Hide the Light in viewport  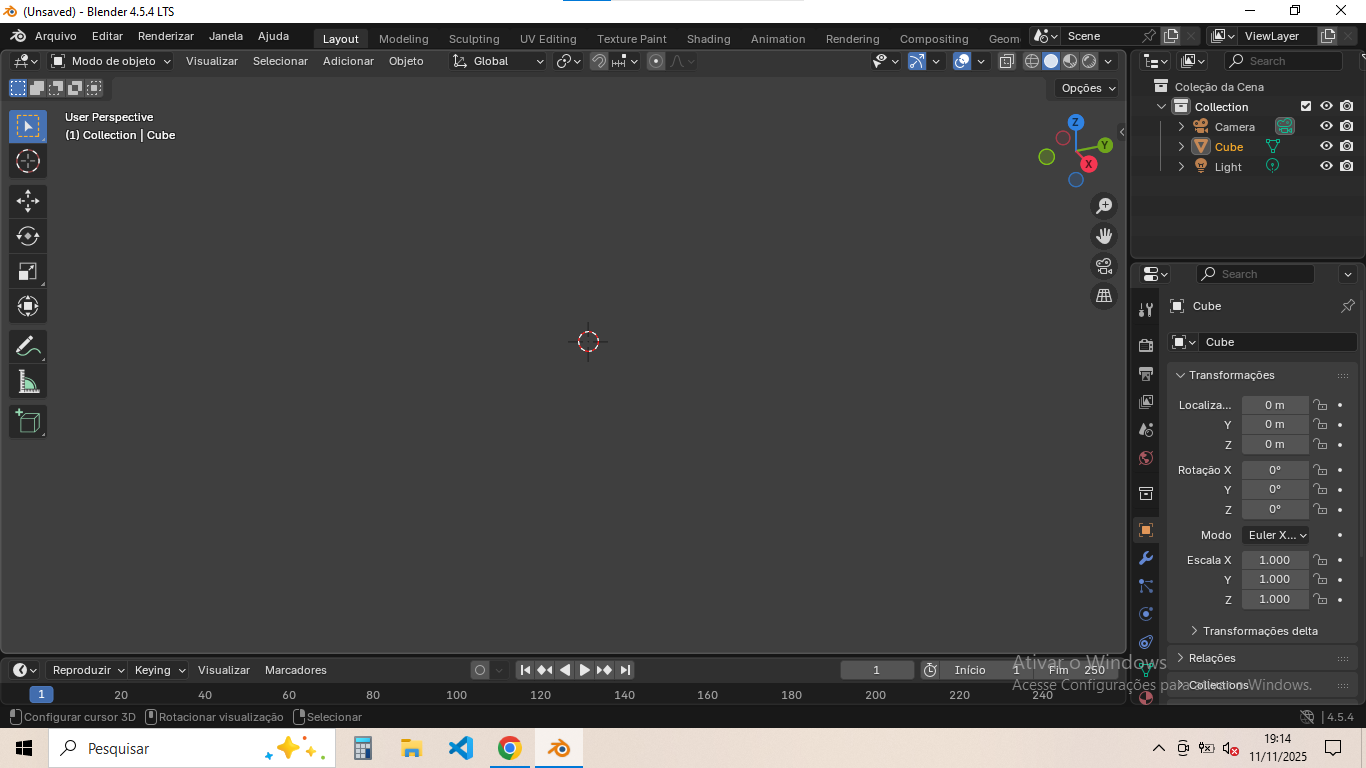[x=1326, y=166]
